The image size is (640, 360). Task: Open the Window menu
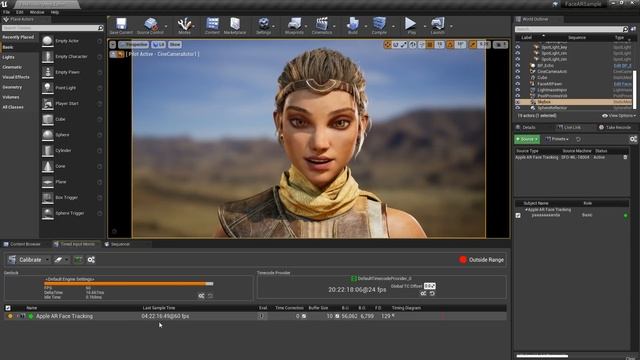coord(37,12)
